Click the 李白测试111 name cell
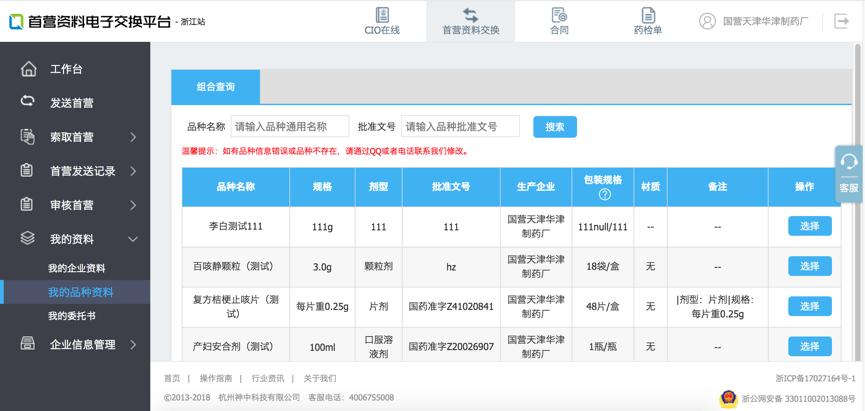 click(236, 226)
